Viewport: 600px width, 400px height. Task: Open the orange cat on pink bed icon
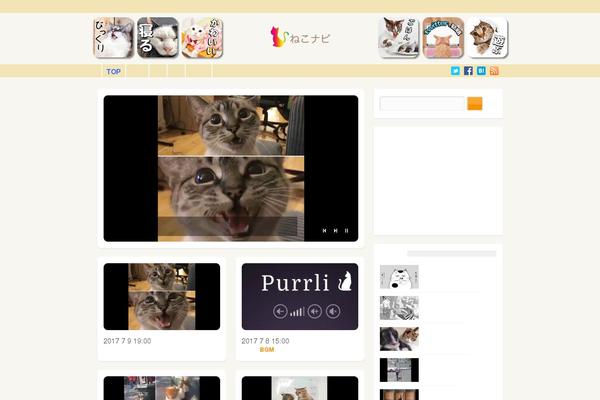[443, 38]
